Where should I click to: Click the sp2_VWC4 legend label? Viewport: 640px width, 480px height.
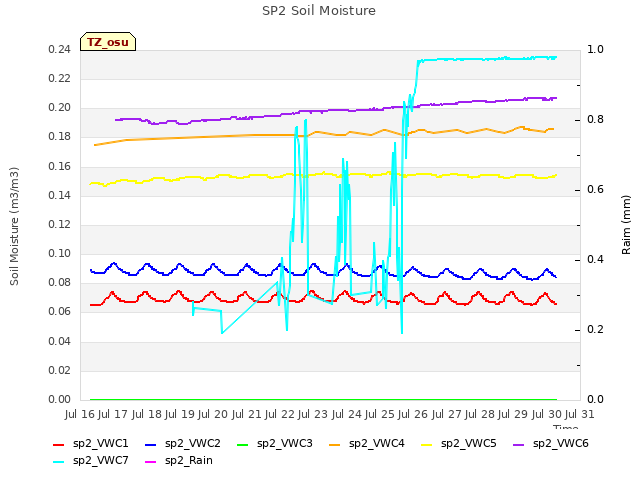376,443
